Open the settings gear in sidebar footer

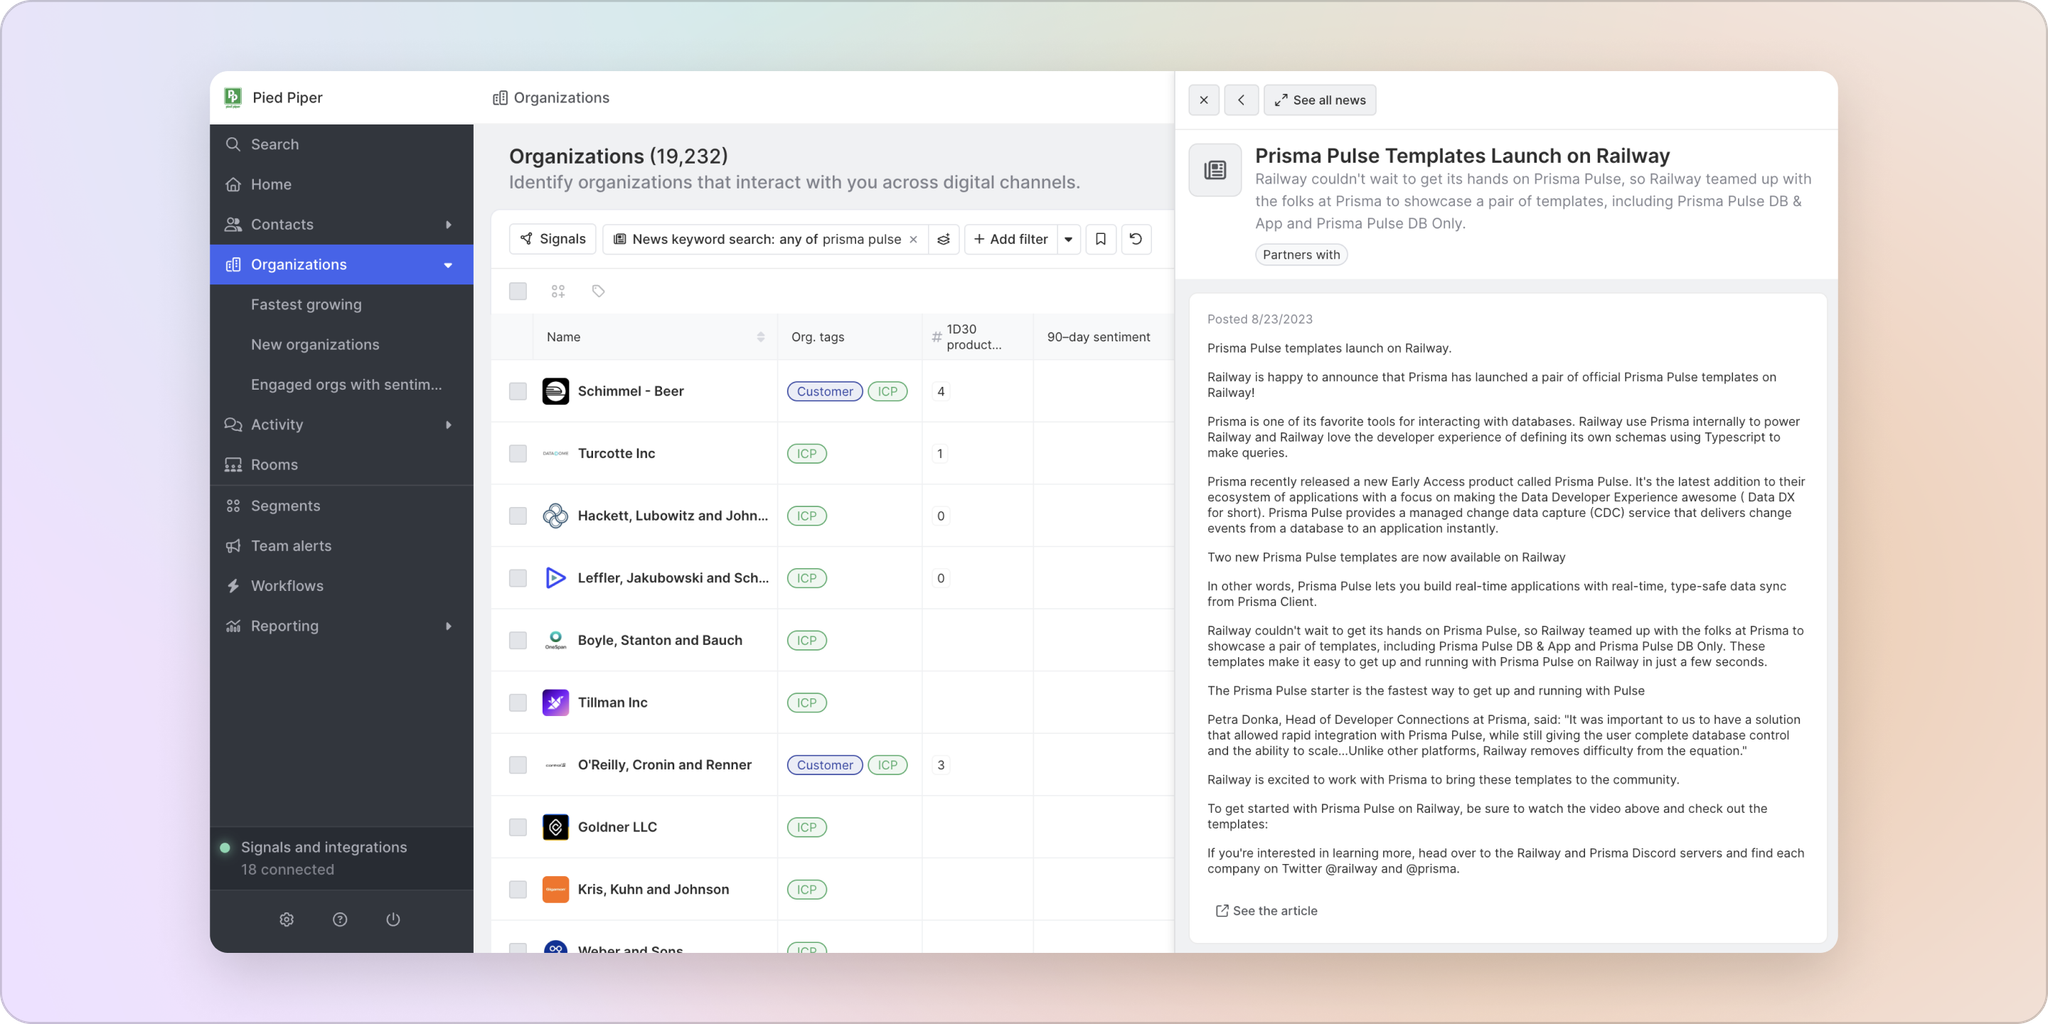pyautogui.click(x=287, y=920)
